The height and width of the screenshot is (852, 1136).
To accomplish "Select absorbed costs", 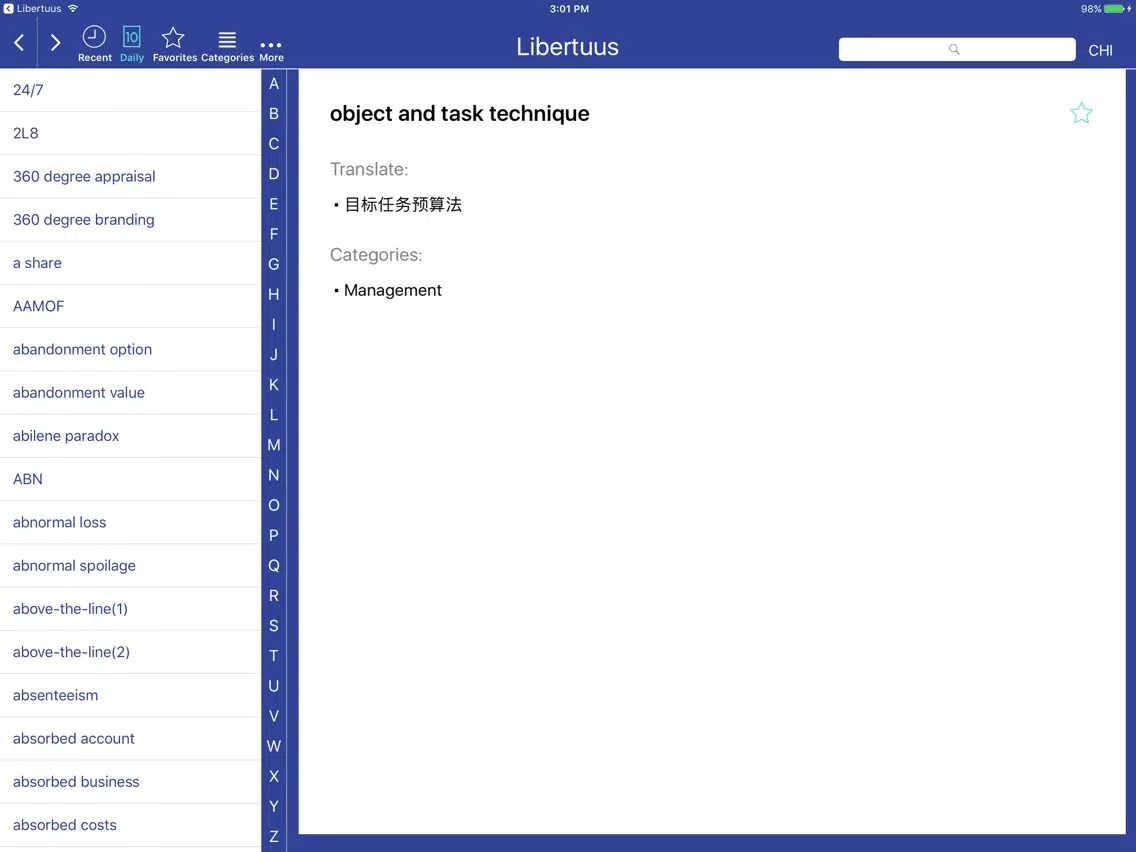I will pyautogui.click(x=130, y=825).
